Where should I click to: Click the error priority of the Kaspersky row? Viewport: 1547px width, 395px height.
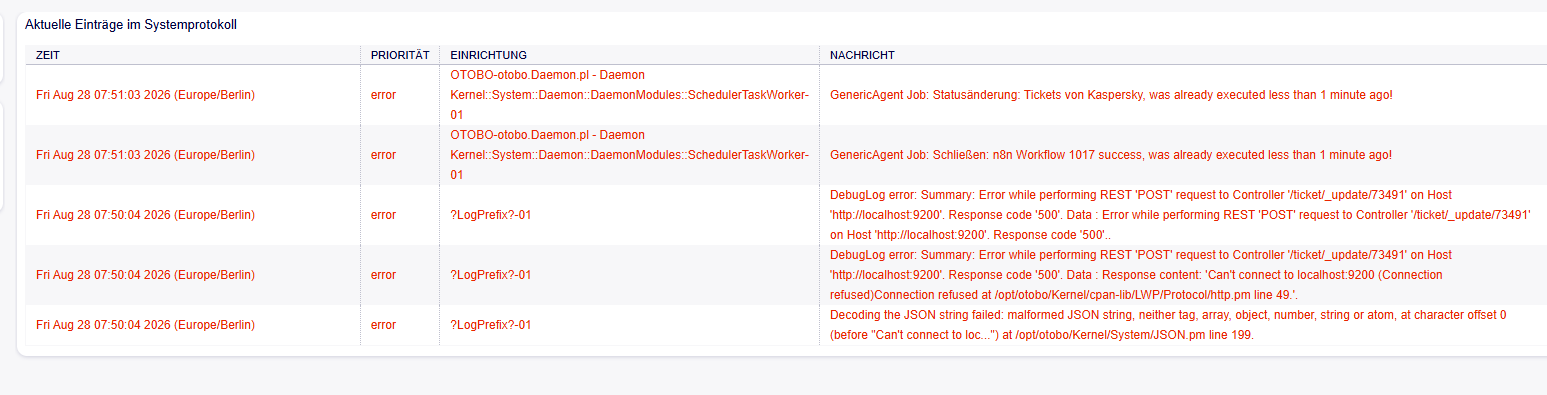pos(383,95)
